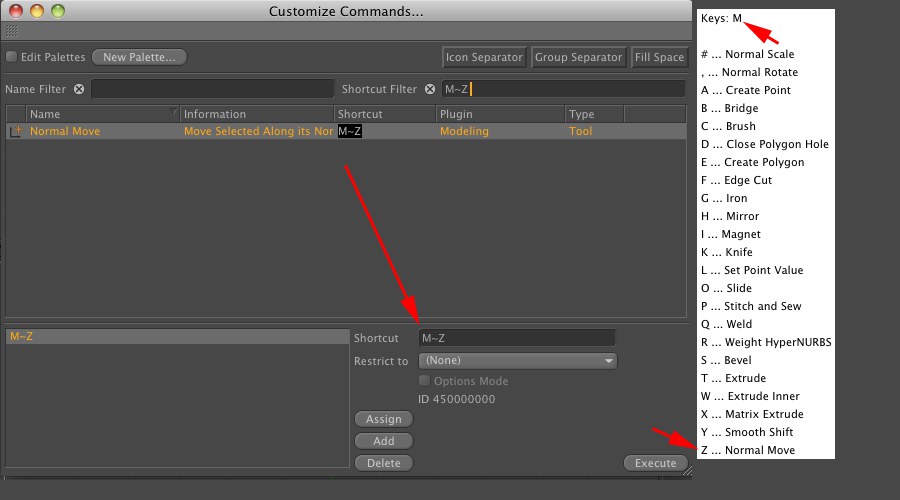Choose A ... Create Point in the keys popup
The image size is (900, 500).
746,90
